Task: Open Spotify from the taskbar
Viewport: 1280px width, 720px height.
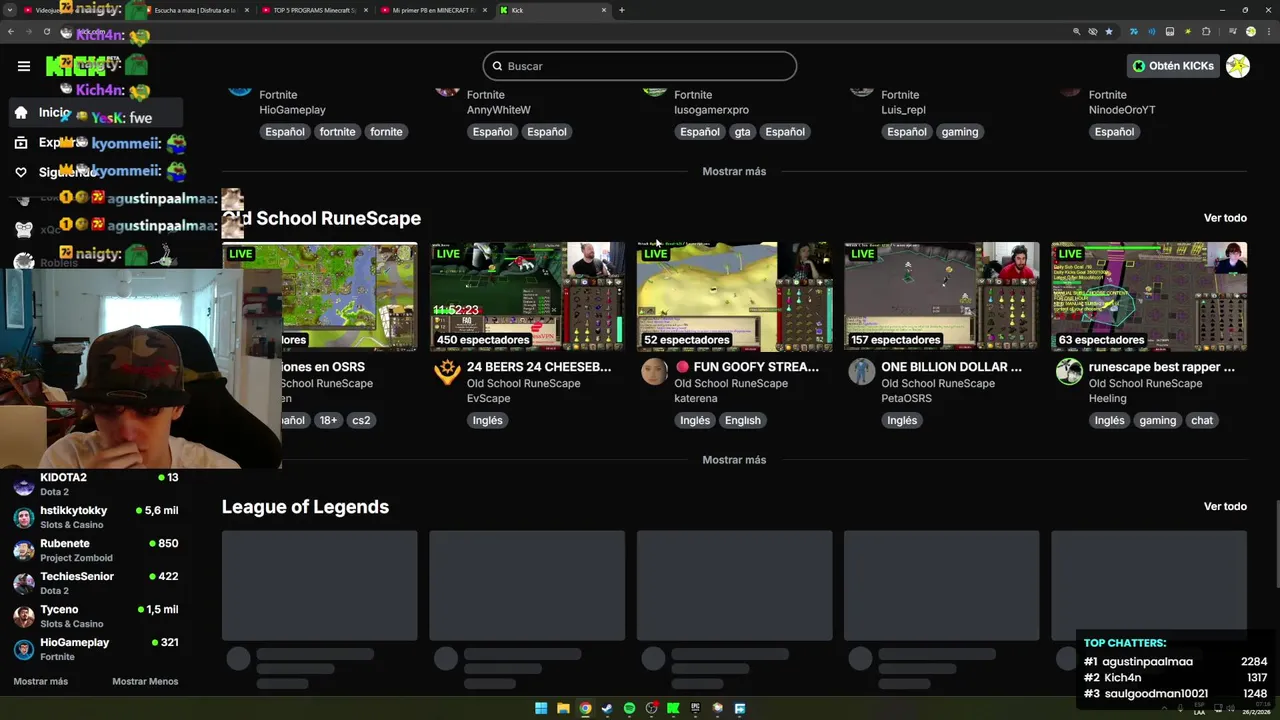Action: pos(629,708)
